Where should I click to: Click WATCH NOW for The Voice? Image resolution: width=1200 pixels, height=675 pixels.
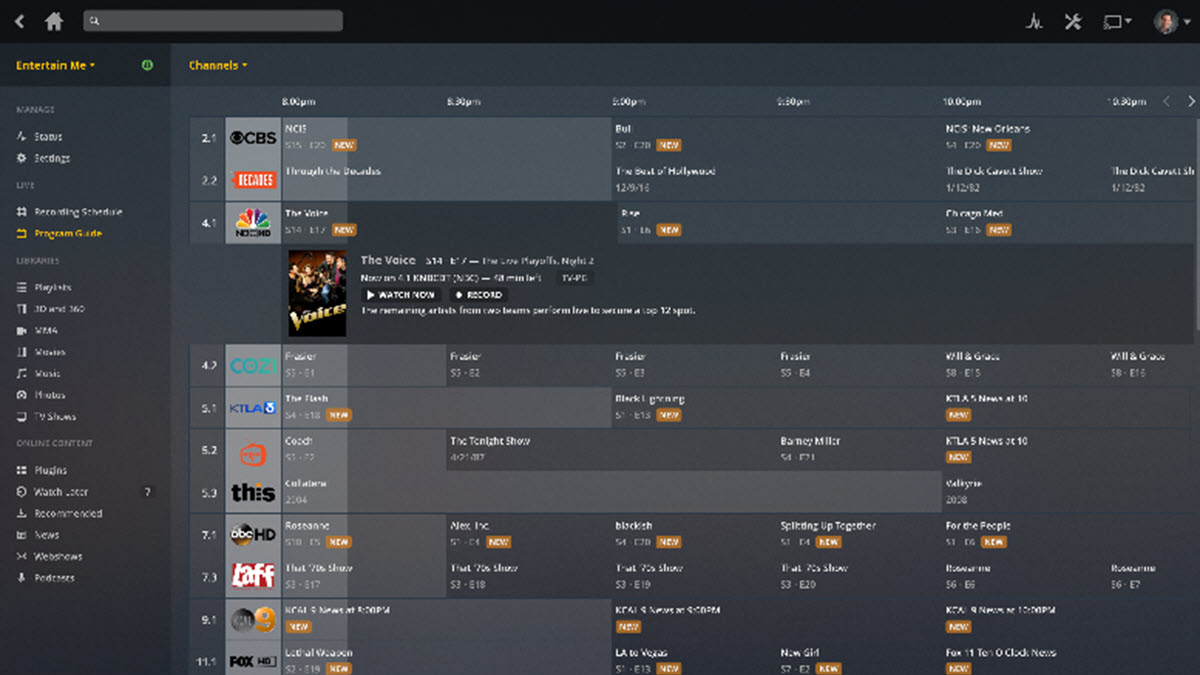(400, 294)
